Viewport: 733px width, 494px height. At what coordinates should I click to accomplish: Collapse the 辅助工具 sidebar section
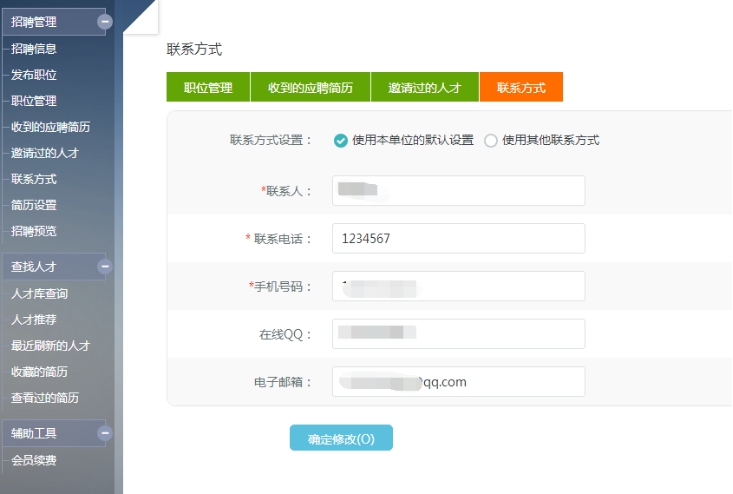pos(105,433)
